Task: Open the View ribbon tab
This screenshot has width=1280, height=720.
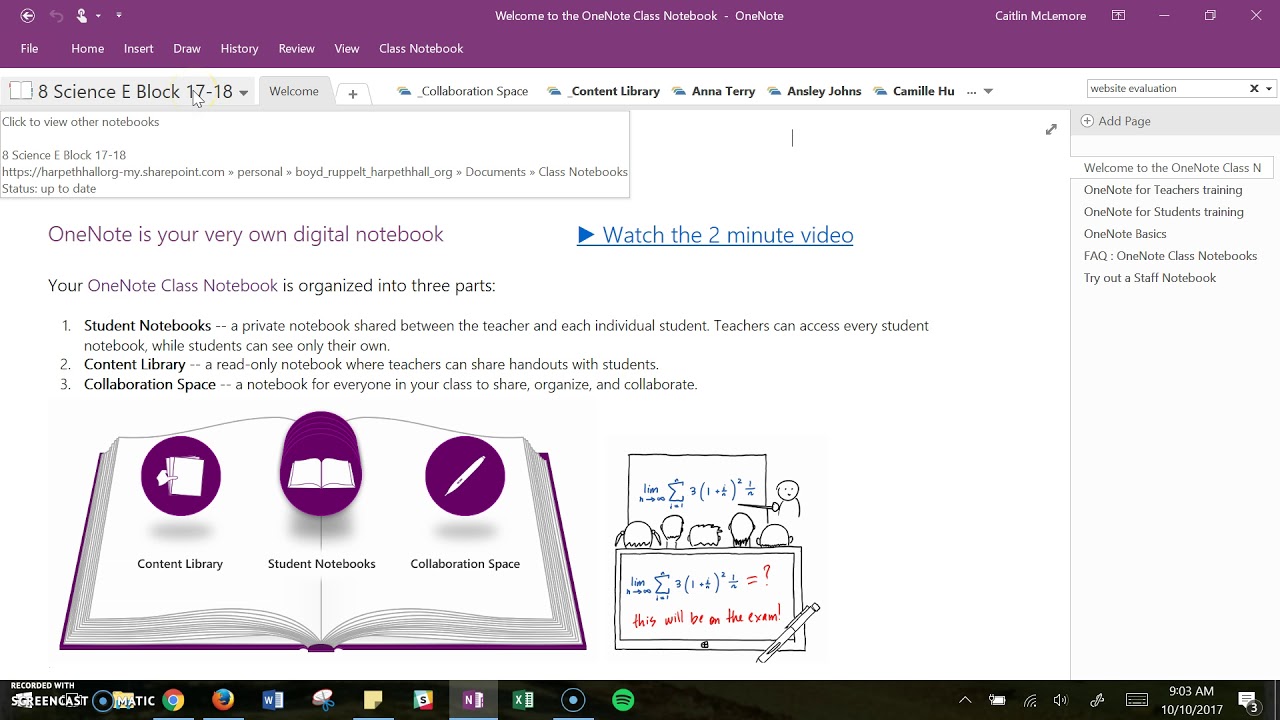Action: click(x=347, y=48)
